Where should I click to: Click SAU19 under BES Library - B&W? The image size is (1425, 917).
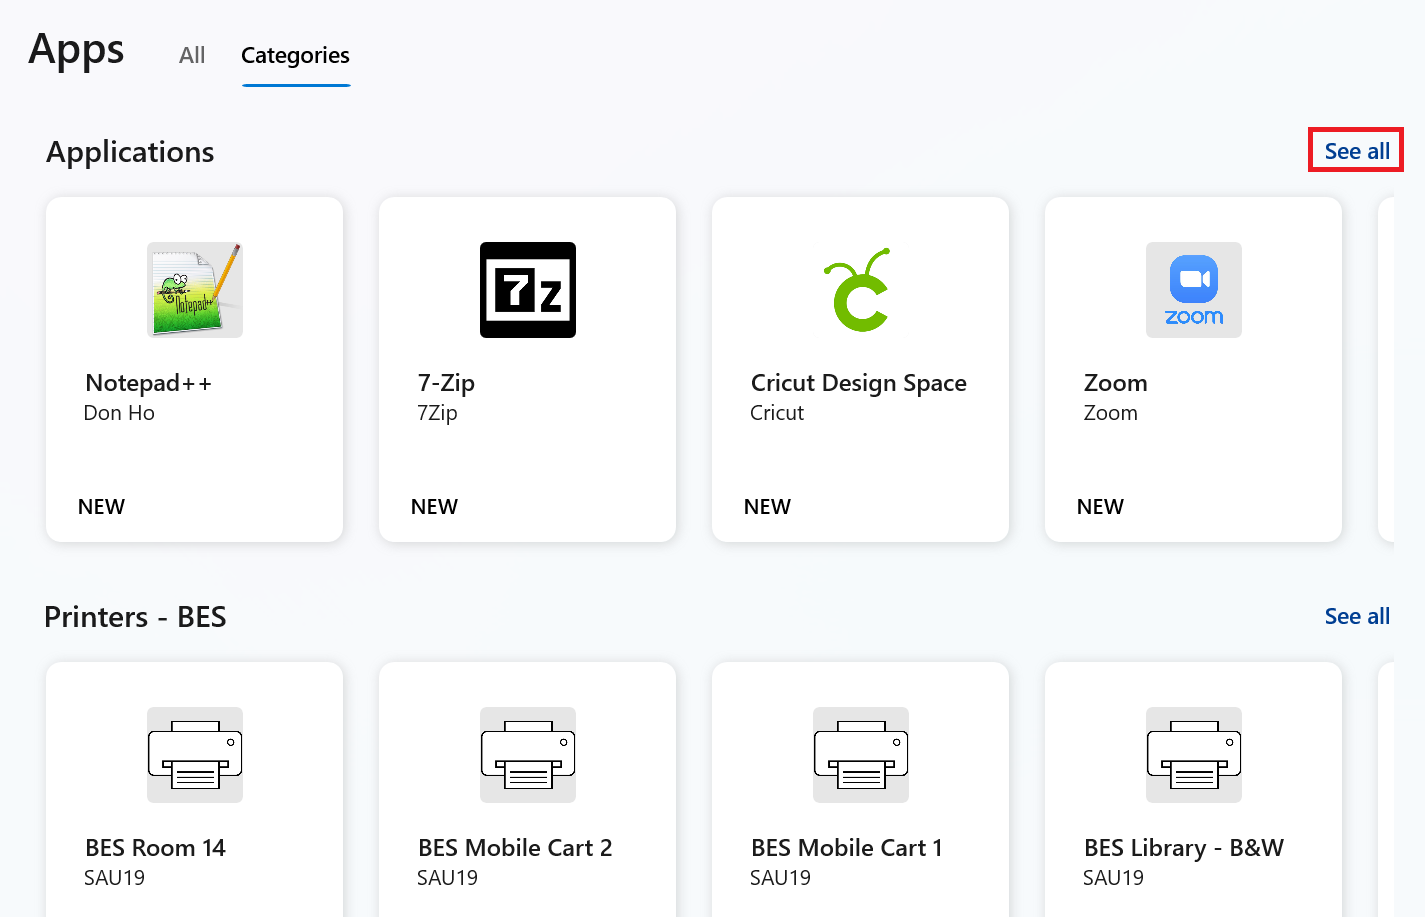[x=1113, y=878]
